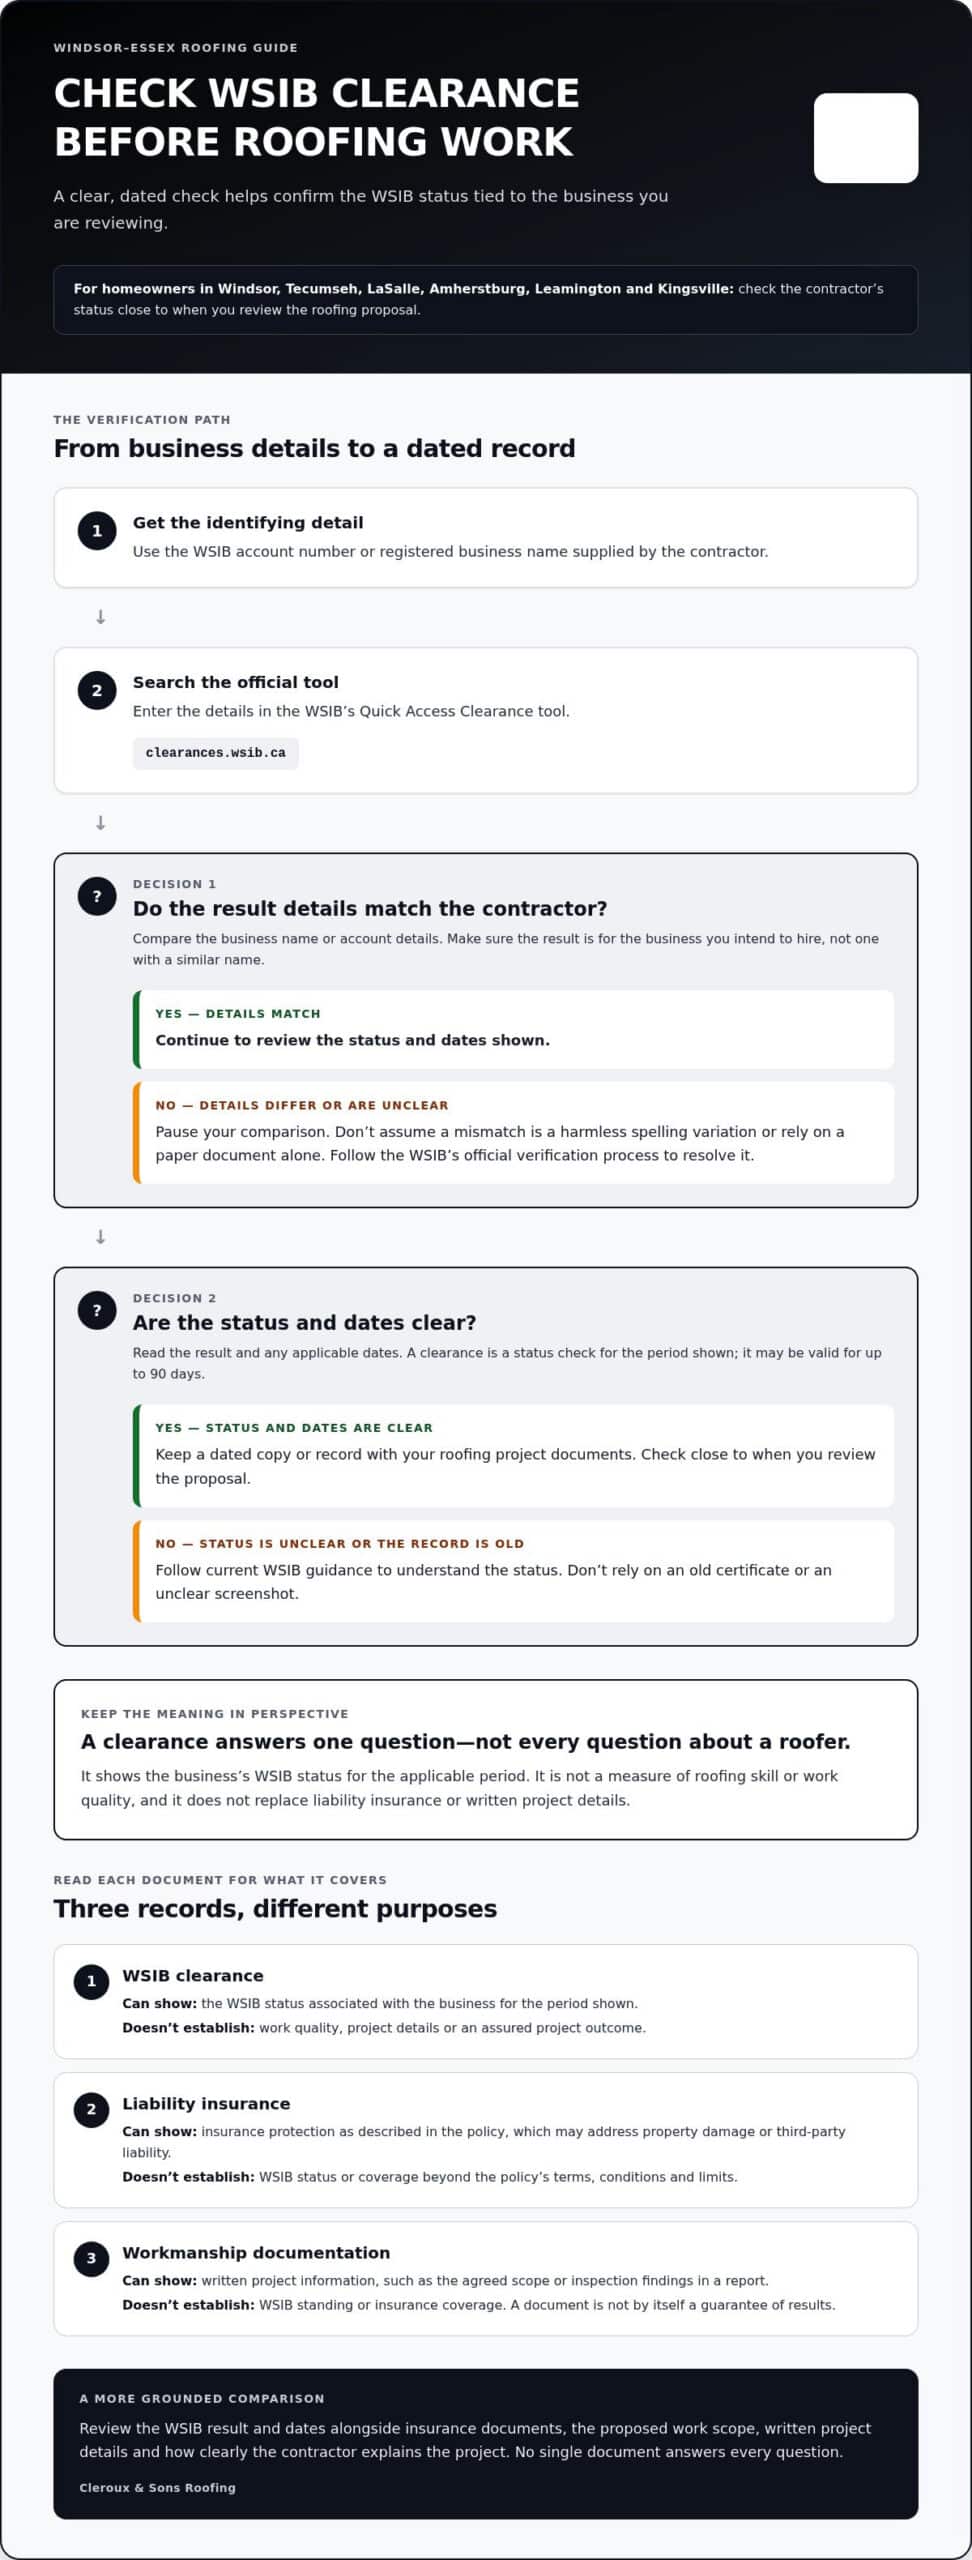Screen dimensions: 972x2560
Task: Click the white logo box in the header
Action: pos(866,138)
